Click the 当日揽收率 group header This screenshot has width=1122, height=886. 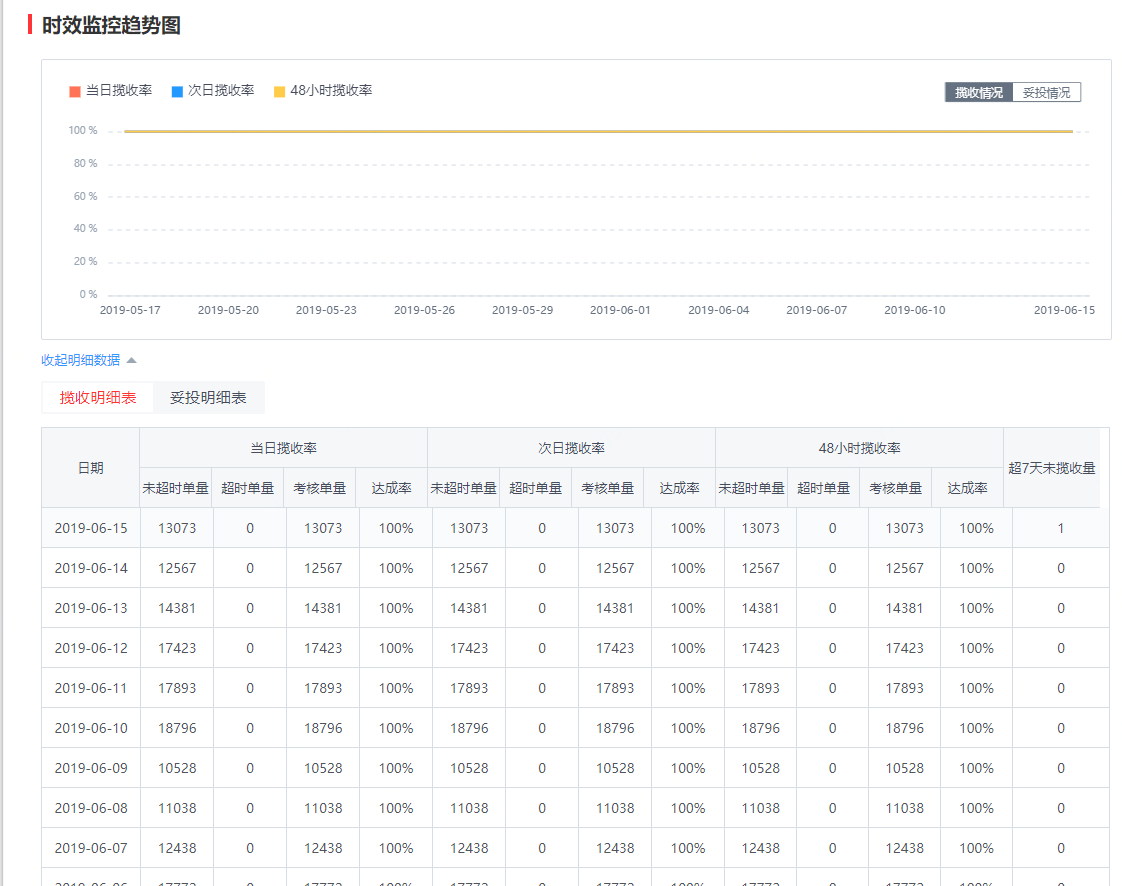283,448
